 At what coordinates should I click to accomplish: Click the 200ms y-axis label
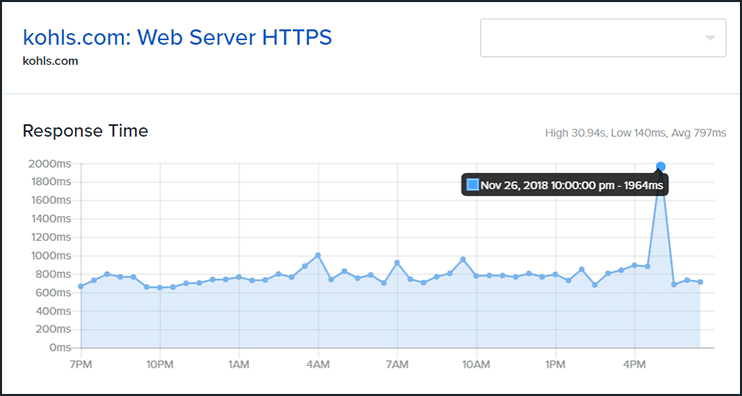pyautogui.click(x=52, y=330)
